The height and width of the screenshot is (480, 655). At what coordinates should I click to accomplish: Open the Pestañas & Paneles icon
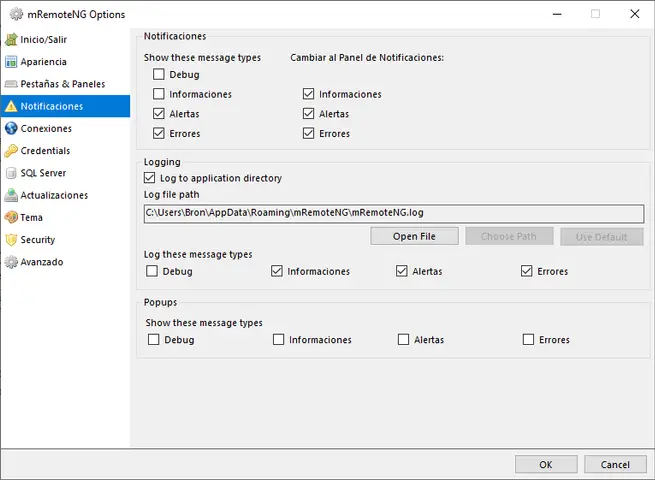coord(11,84)
